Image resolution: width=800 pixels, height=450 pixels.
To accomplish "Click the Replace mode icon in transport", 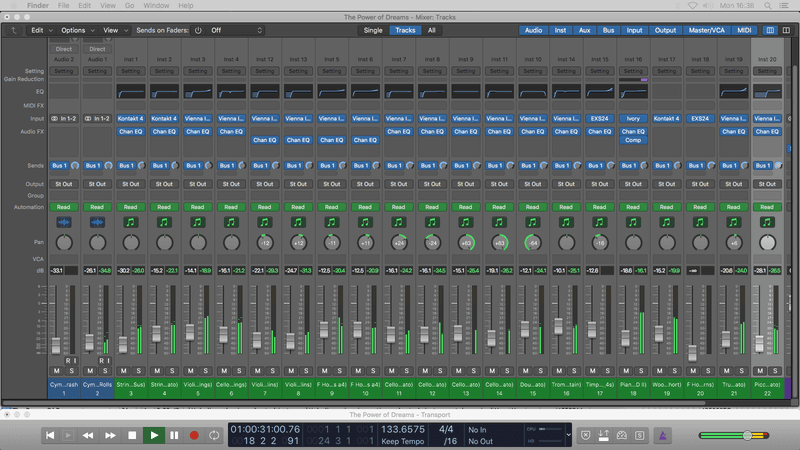I will pyautogui.click(x=586, y=435).
